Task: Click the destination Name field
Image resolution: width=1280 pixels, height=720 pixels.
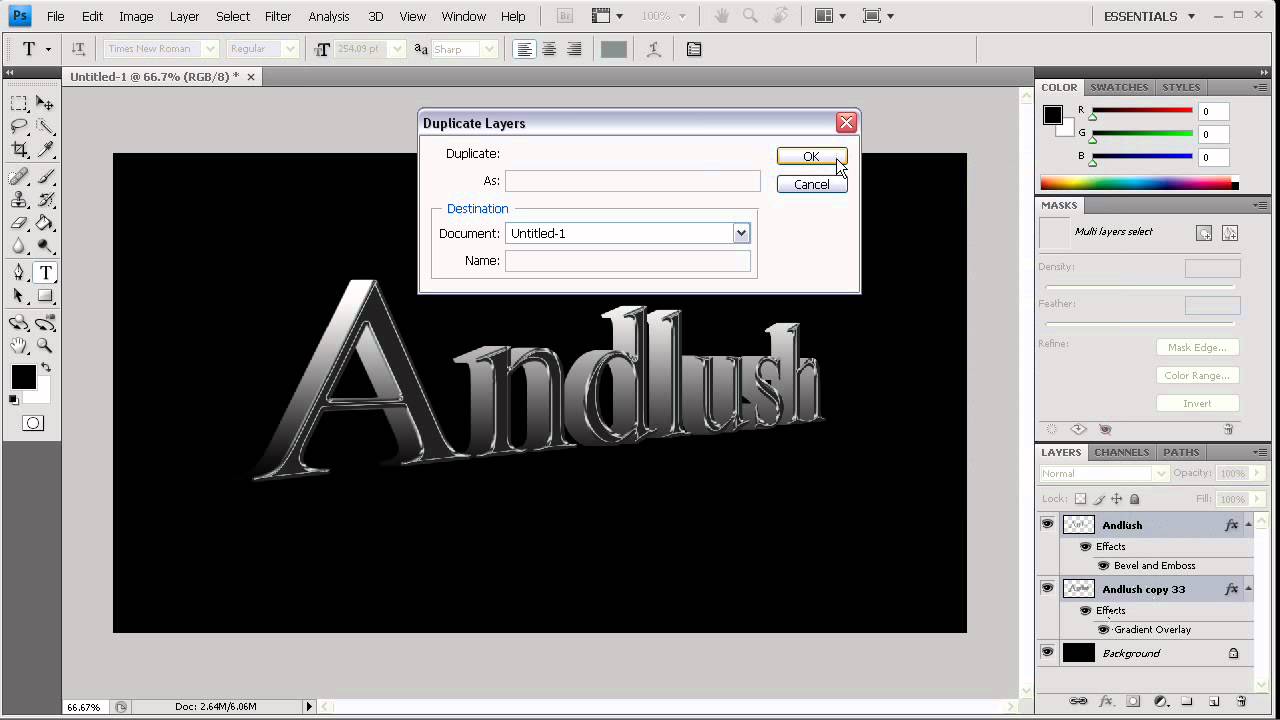Action: (x=628, y=260)
